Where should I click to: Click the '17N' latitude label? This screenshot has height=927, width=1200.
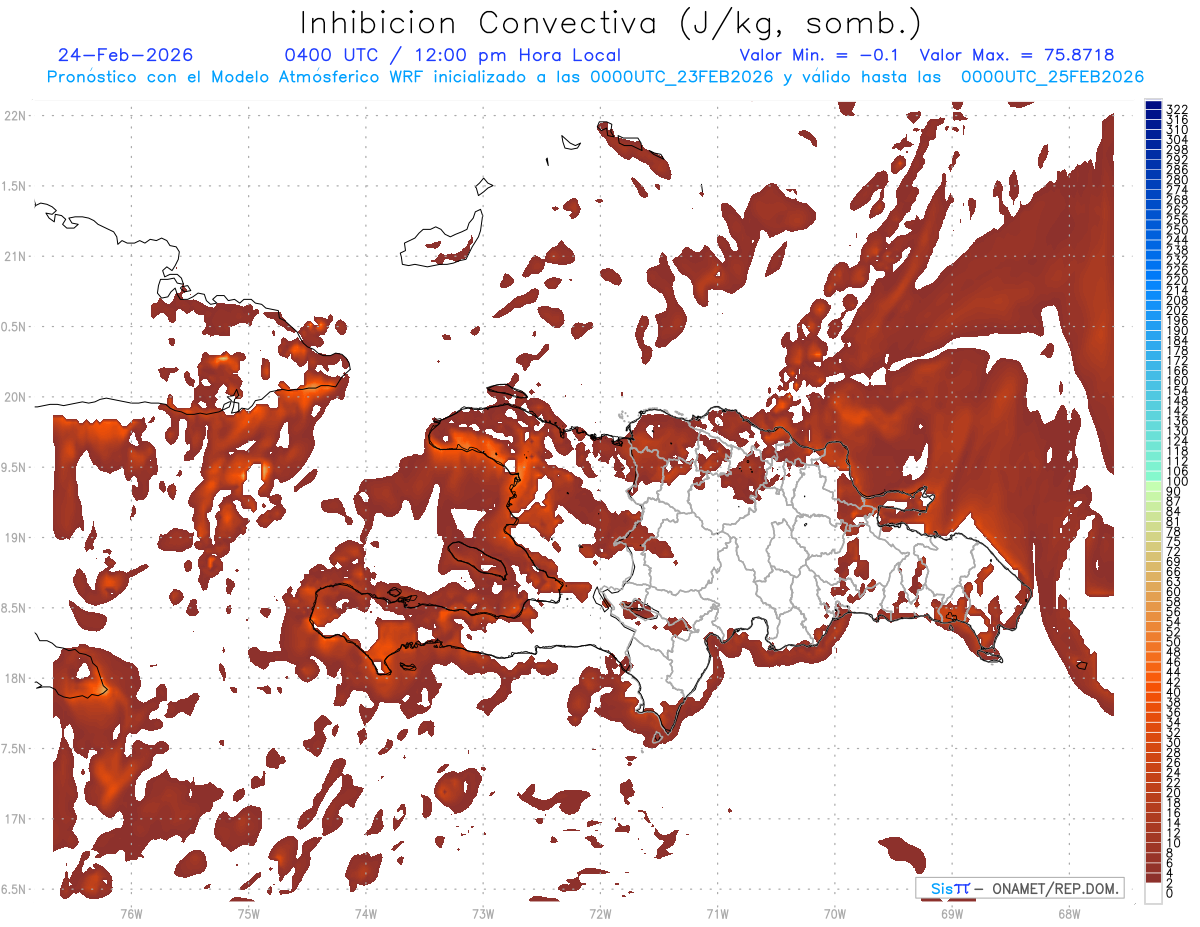click(x=14, y=819)
